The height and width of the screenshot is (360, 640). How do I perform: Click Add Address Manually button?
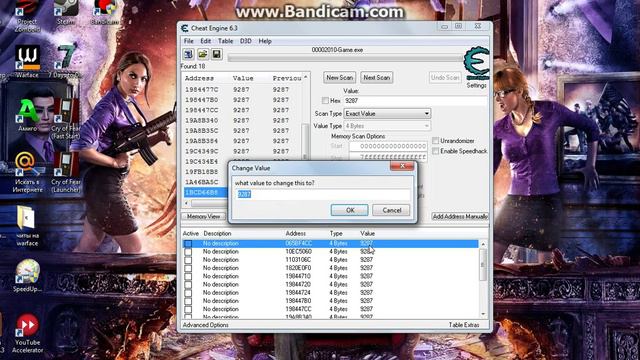(x=460, y=217)
